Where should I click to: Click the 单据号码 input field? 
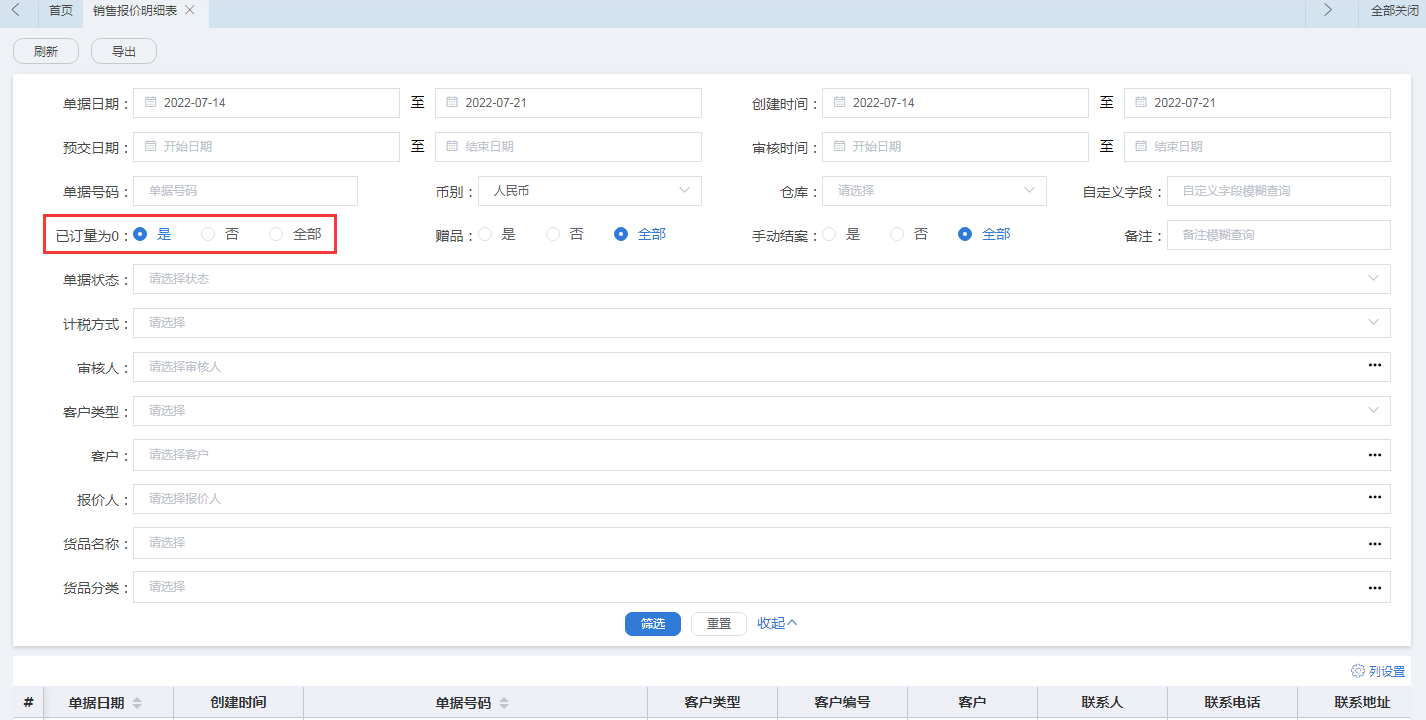245,190
